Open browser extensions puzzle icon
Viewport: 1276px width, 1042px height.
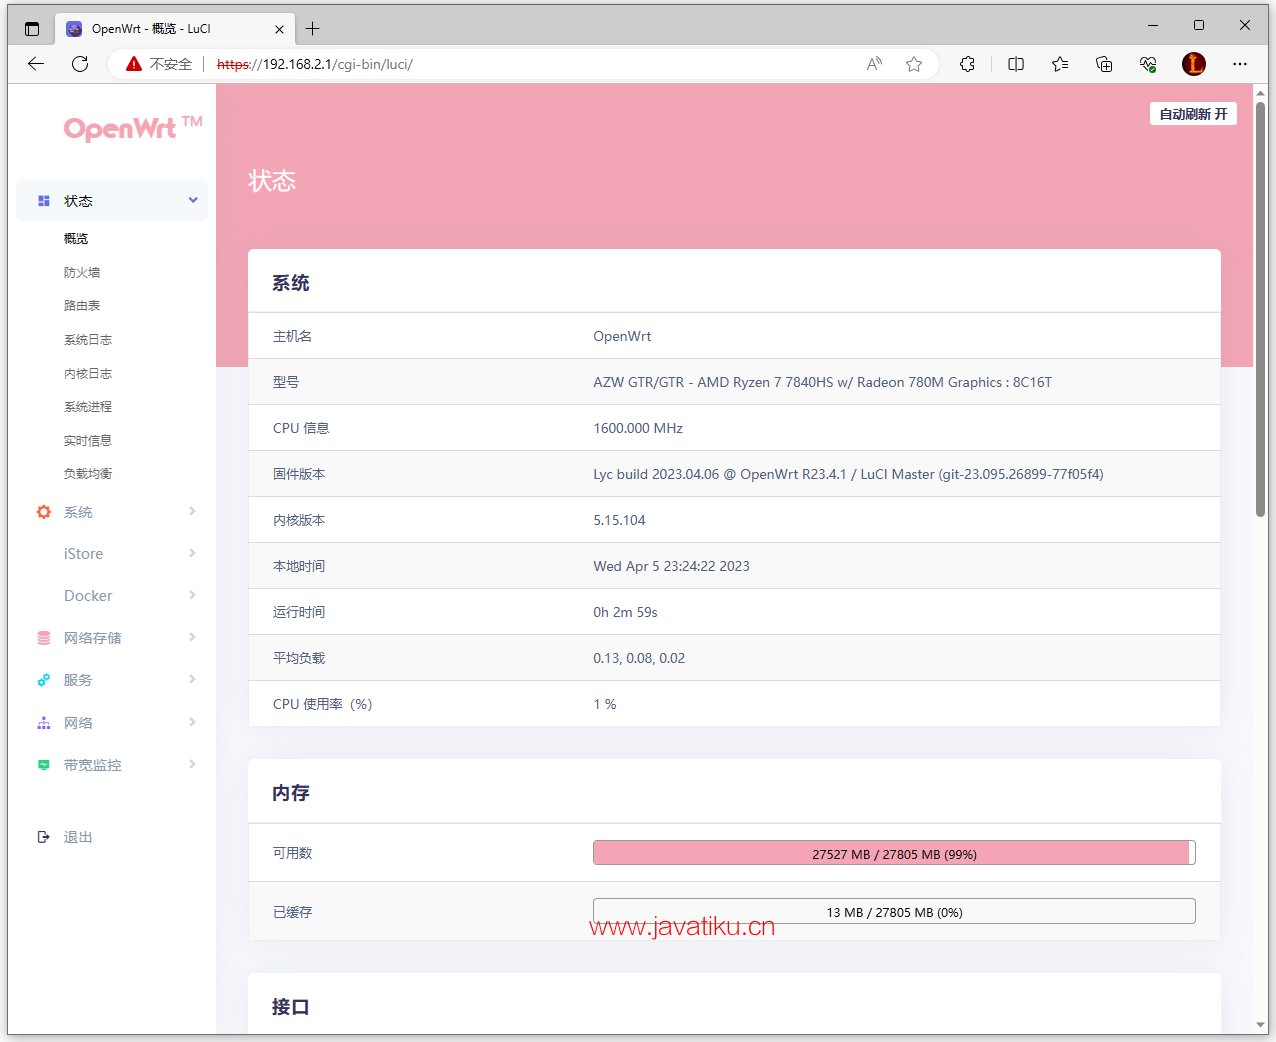967,64
